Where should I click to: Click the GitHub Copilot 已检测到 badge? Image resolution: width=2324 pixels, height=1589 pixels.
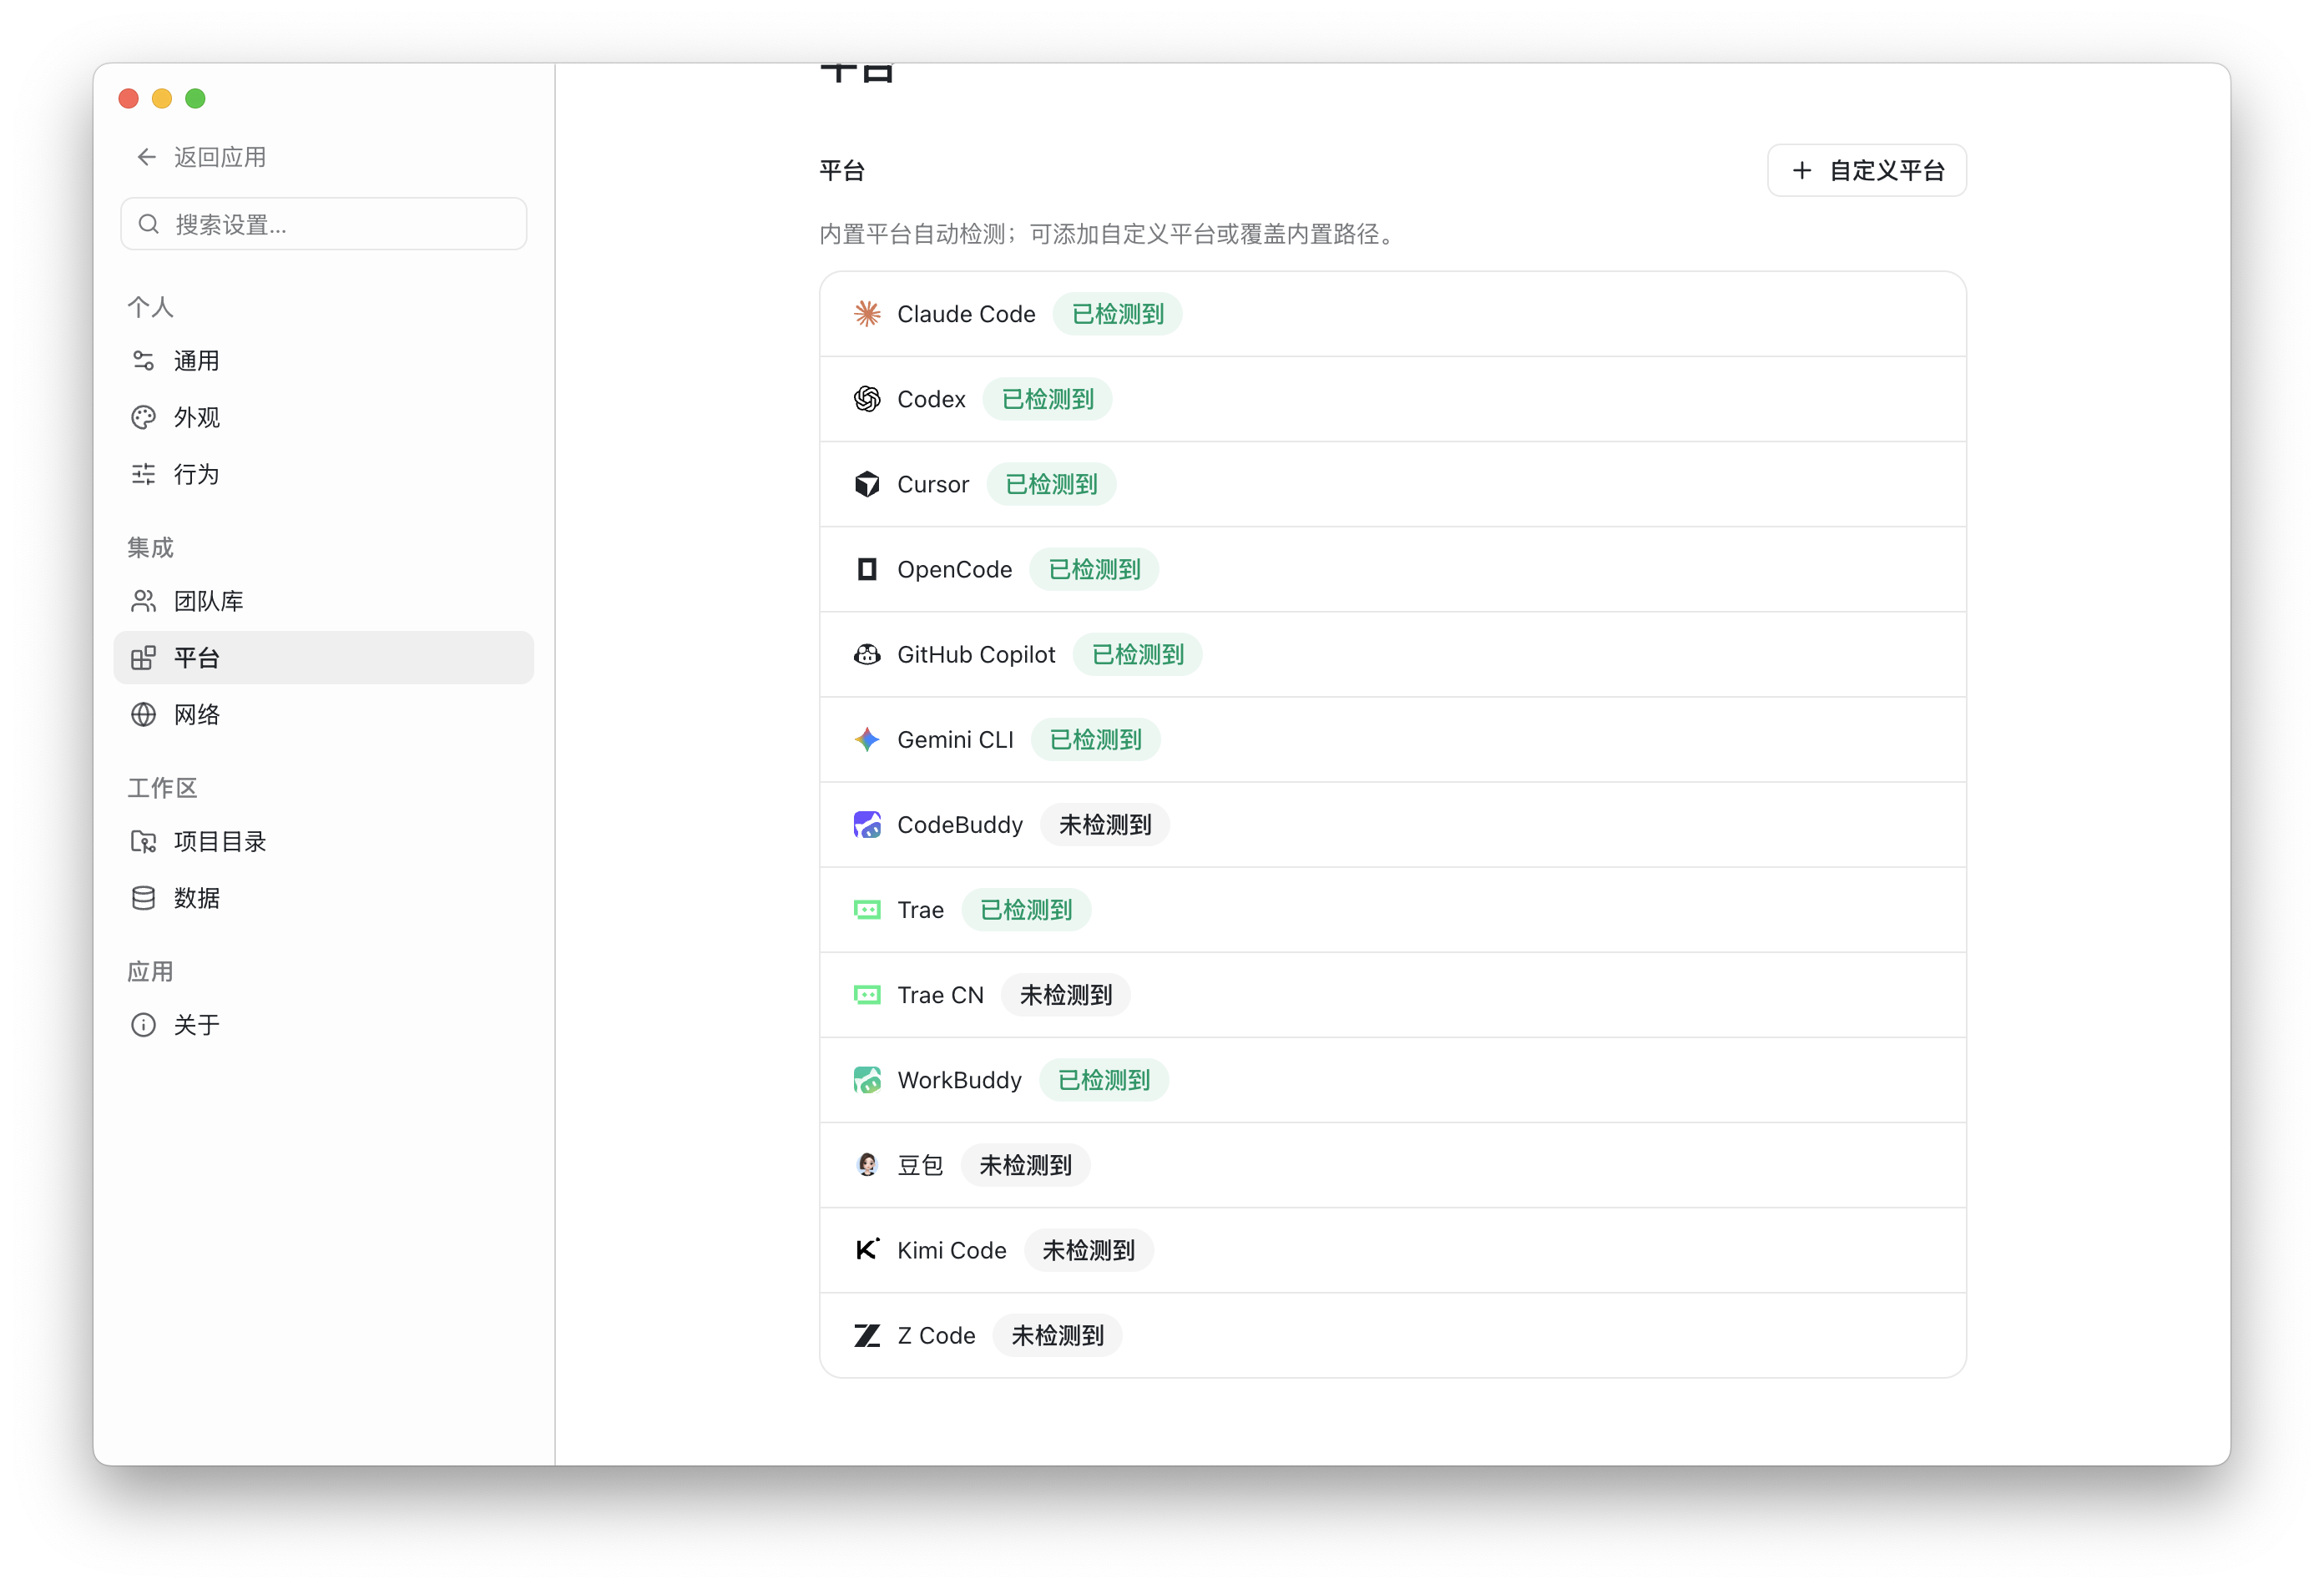1137,654
